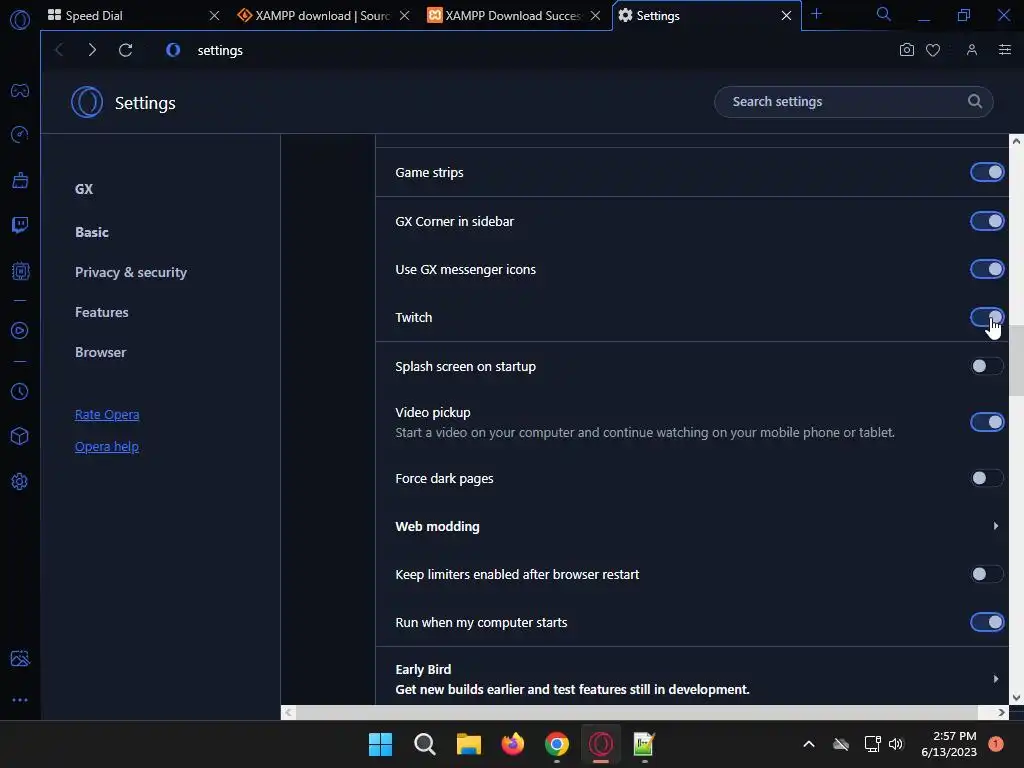1024x768 pixels.
Task: Enable Splash screen on startup
Action: point(987,366)
